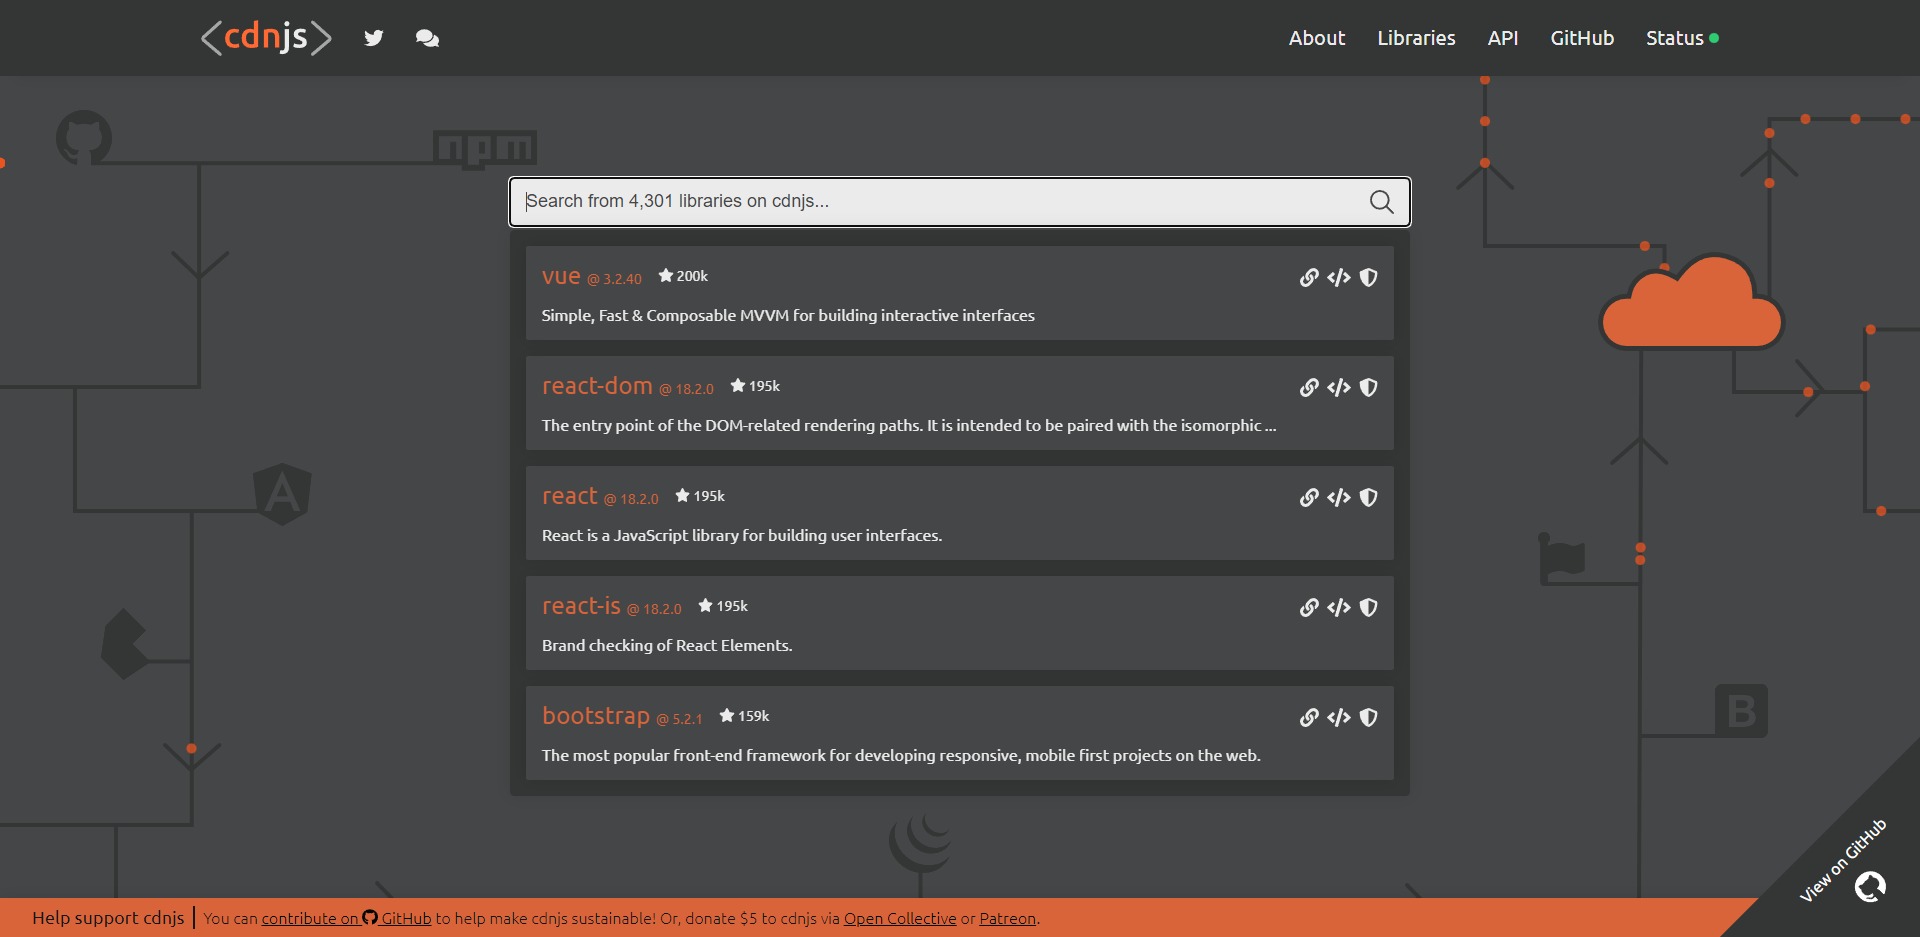Open the API navigation item
1920x937 pixels.
(x=1502, y=38)
